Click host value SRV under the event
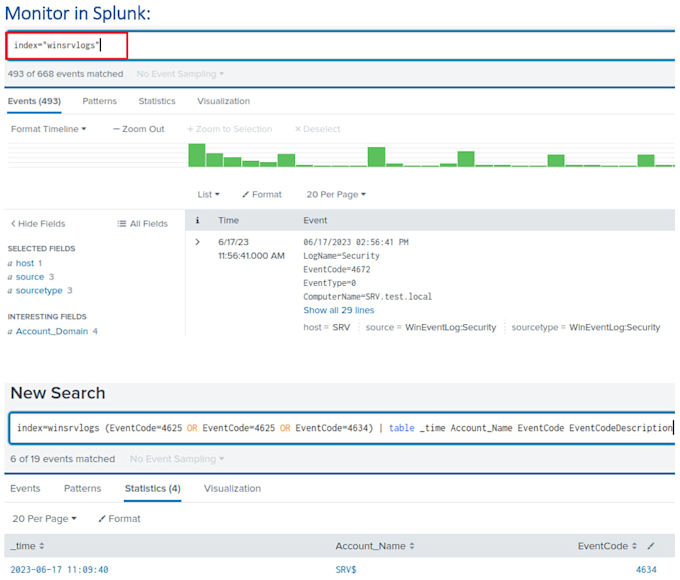 click(341, 328)
